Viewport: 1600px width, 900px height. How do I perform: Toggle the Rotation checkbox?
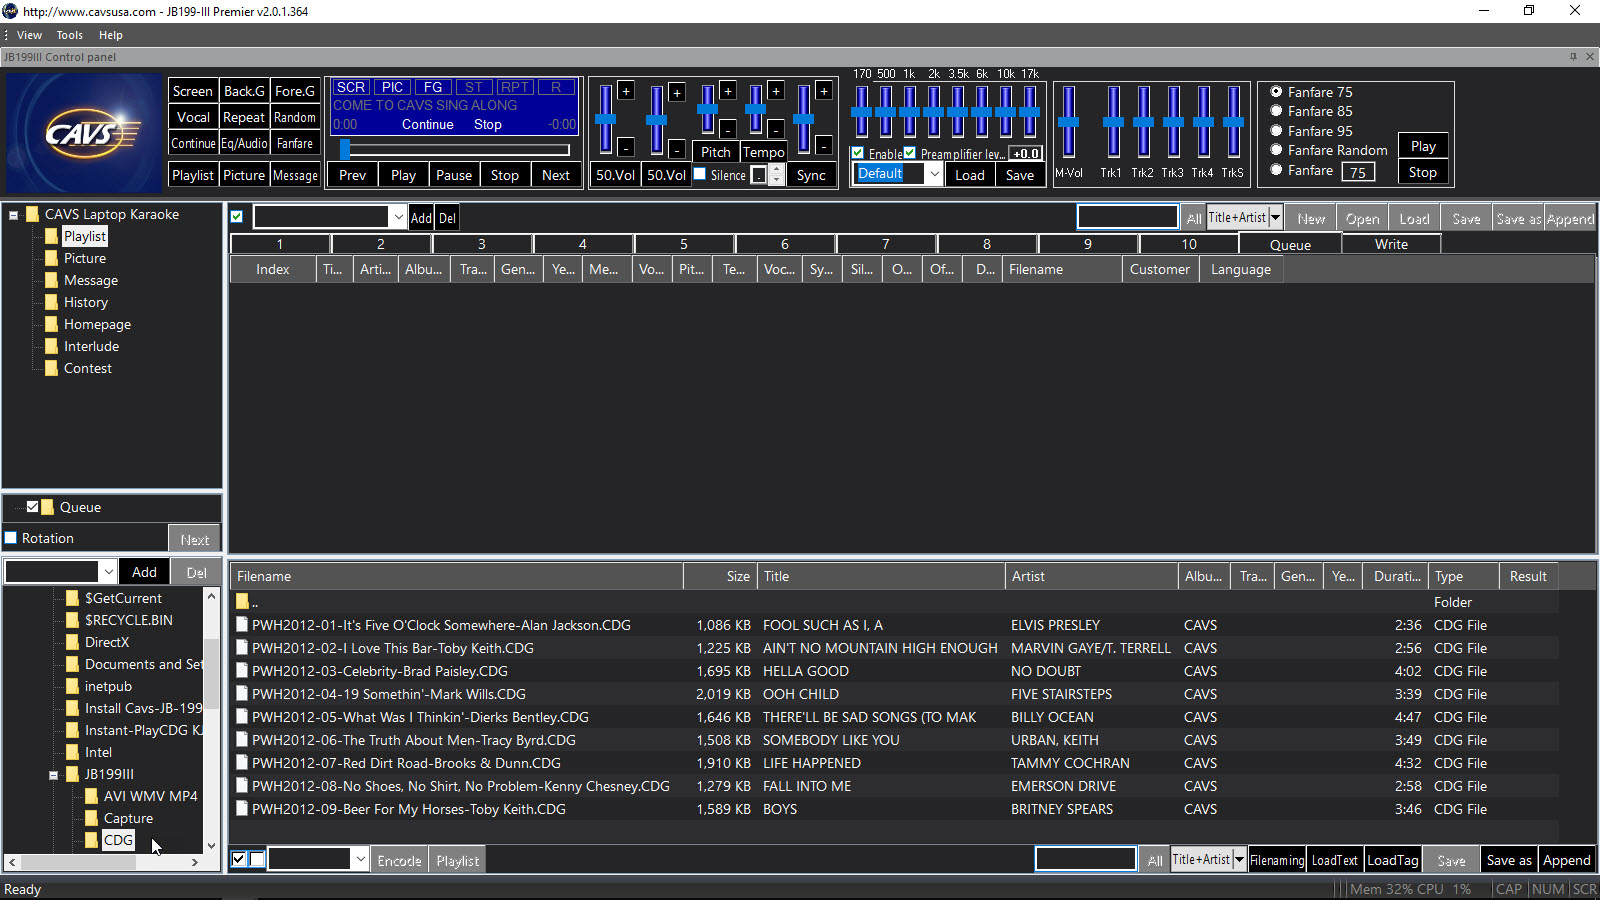11,538
